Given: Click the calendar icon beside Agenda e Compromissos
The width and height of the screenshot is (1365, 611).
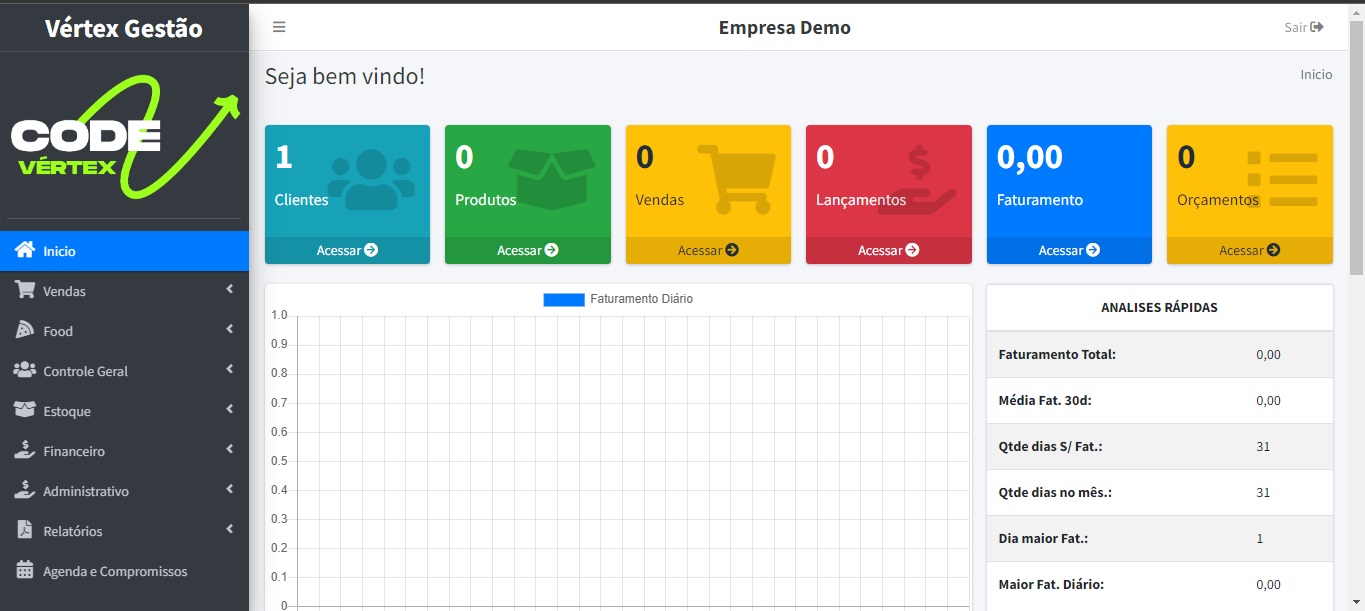Looking at the screenshot, I should (x=25, y=570).
